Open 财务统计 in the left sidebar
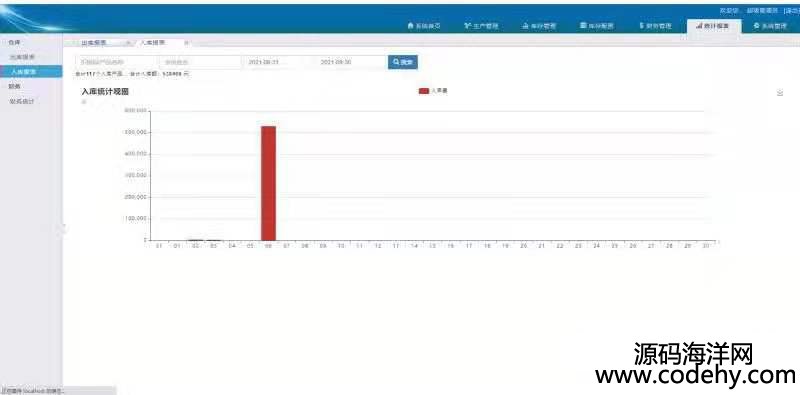800x395 pixels. 22,101
